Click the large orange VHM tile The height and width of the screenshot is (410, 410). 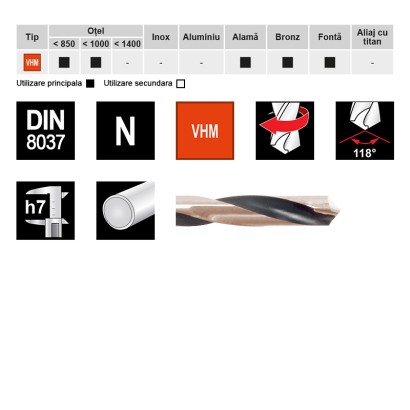[205, 131]
